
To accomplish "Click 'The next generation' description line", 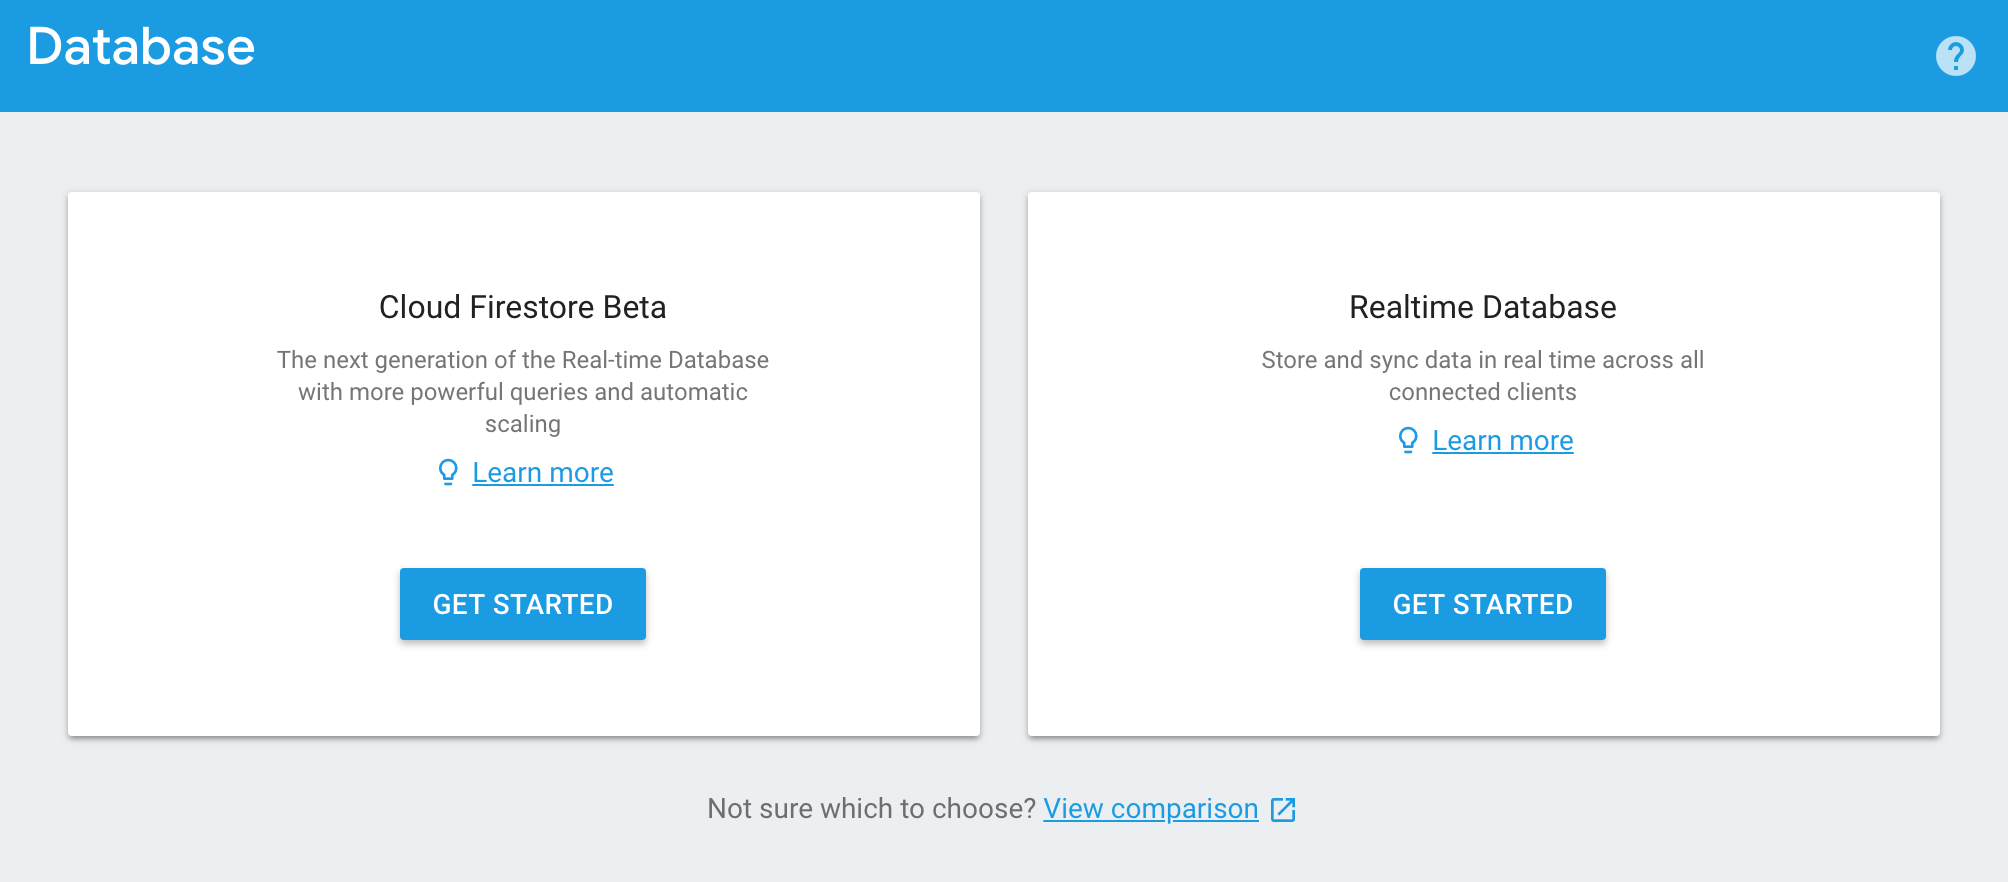I will pos(522,360).
